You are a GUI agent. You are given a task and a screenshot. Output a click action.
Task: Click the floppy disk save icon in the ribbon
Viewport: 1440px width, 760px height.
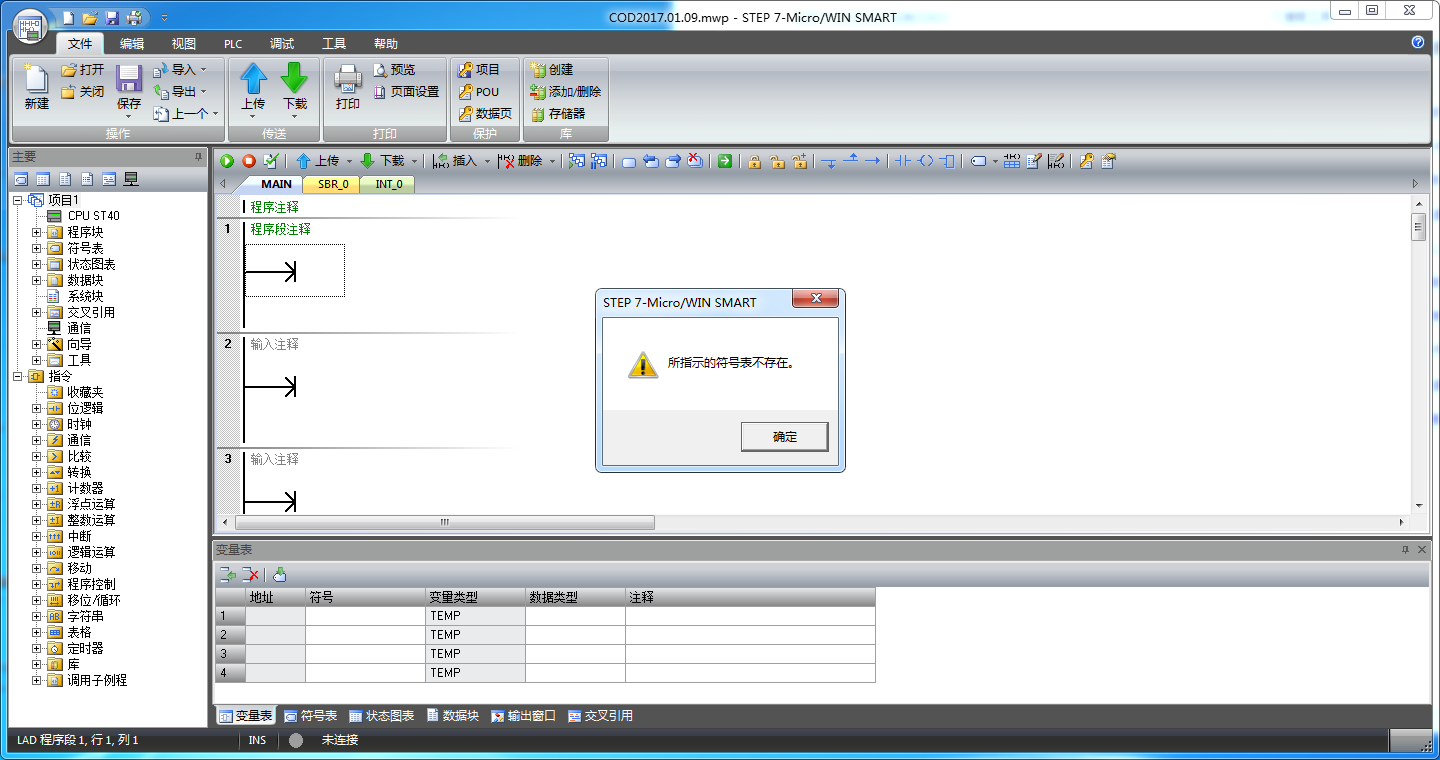pyautogui.click(x=129, y=79)
